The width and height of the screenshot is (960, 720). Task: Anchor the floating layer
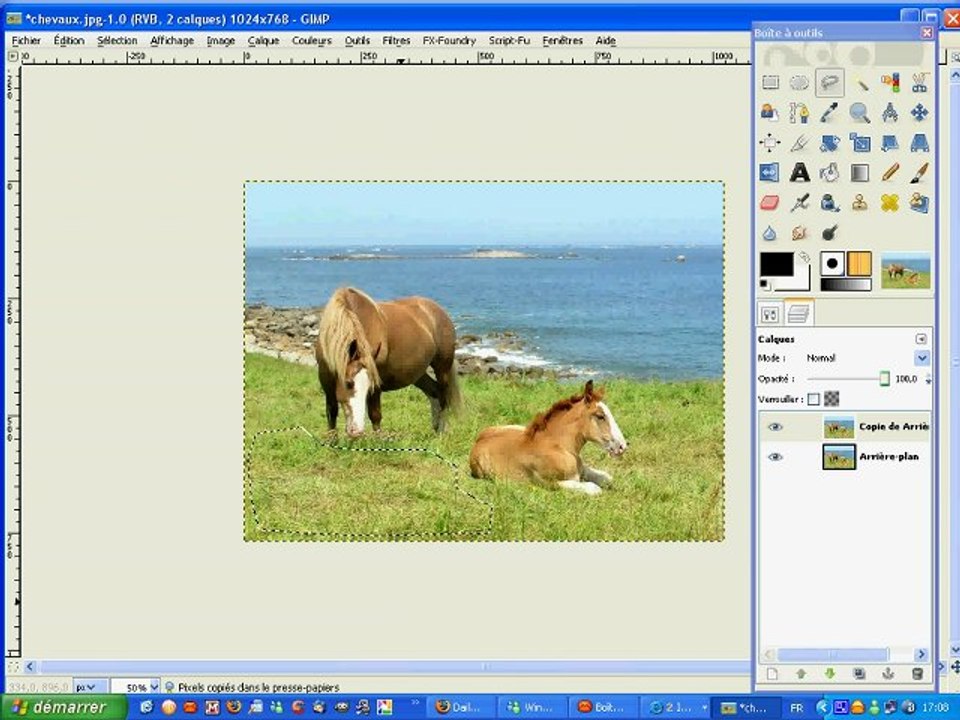888,673
